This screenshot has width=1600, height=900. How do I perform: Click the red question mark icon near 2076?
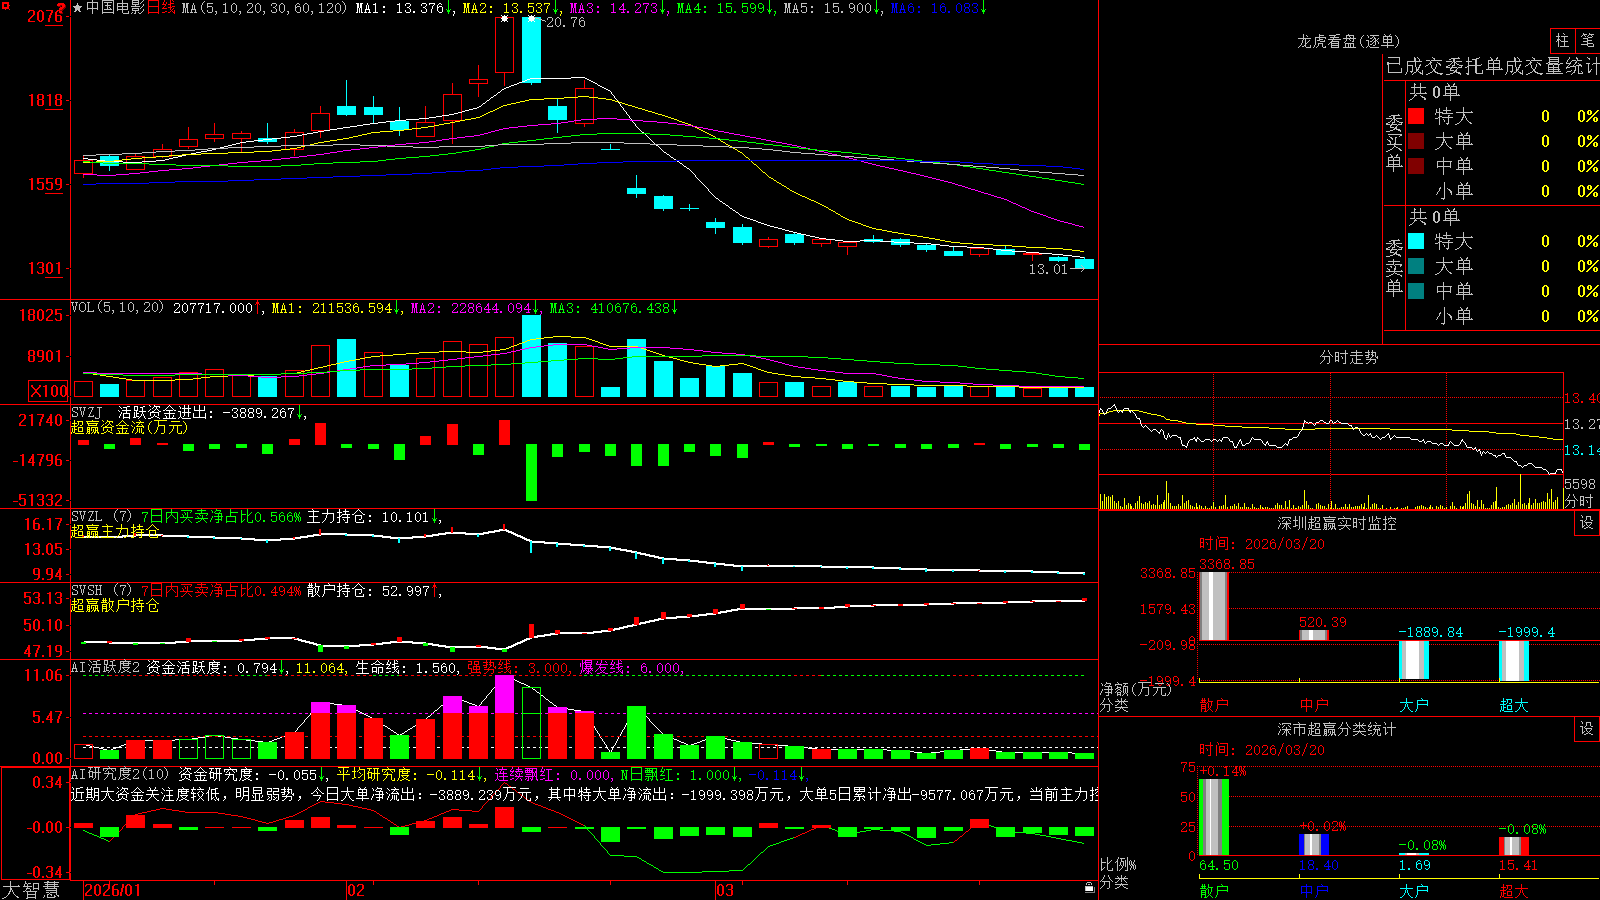click(62, 8)
